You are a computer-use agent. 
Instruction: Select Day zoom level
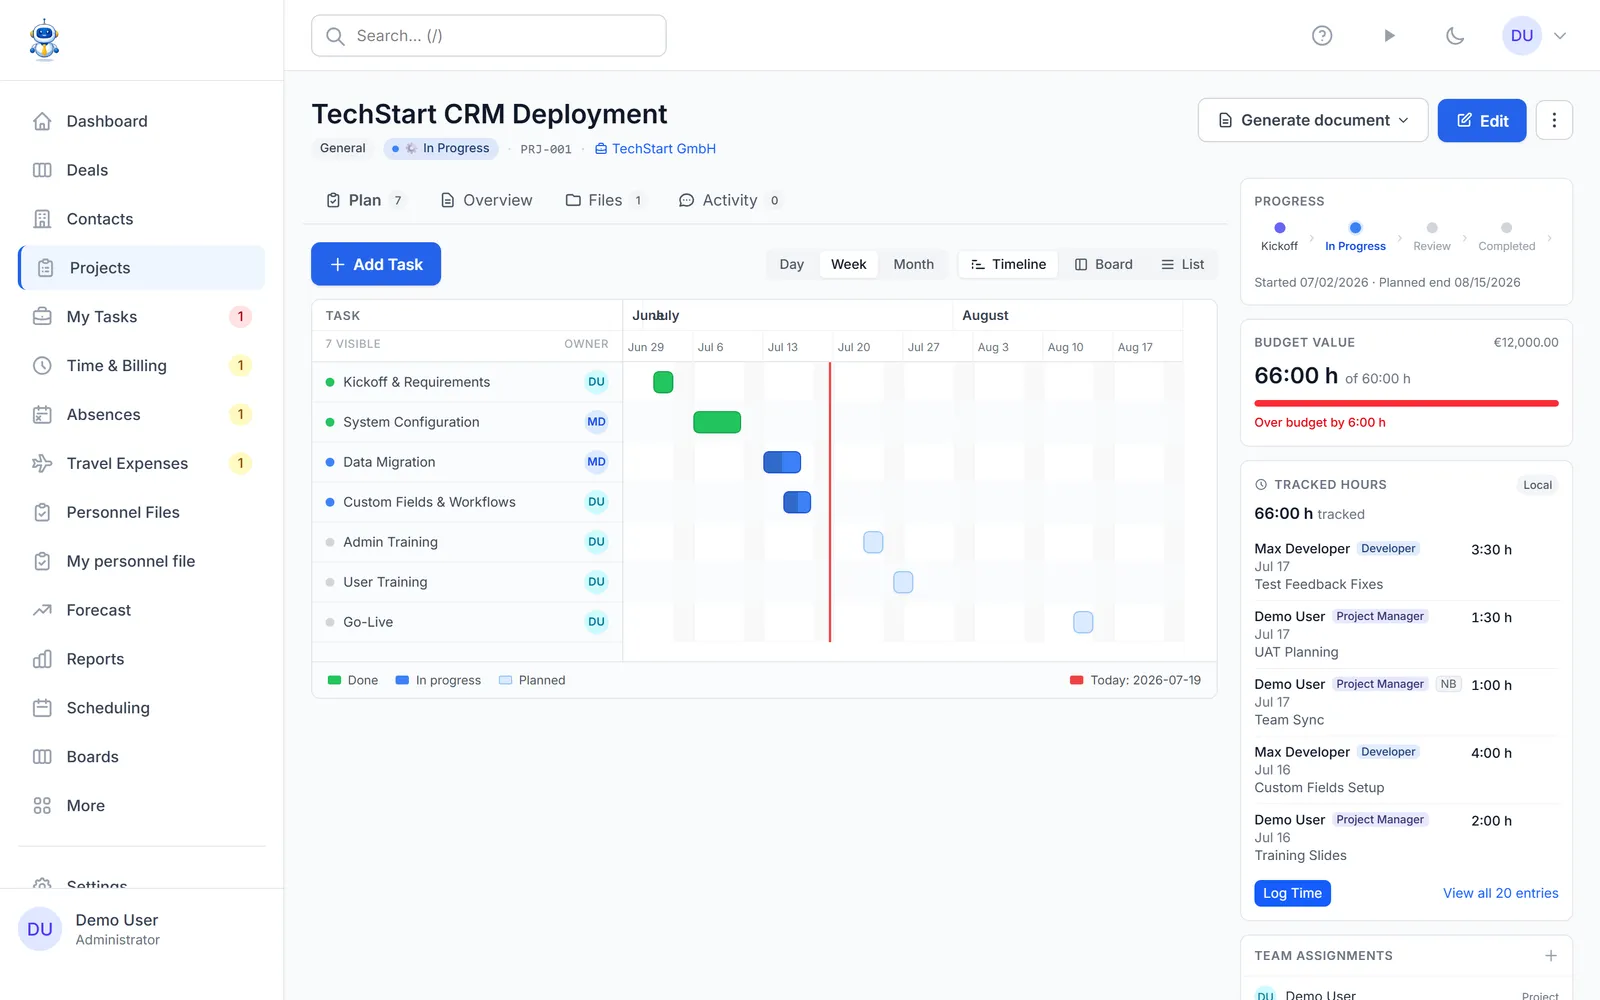(x=791, y=264)
